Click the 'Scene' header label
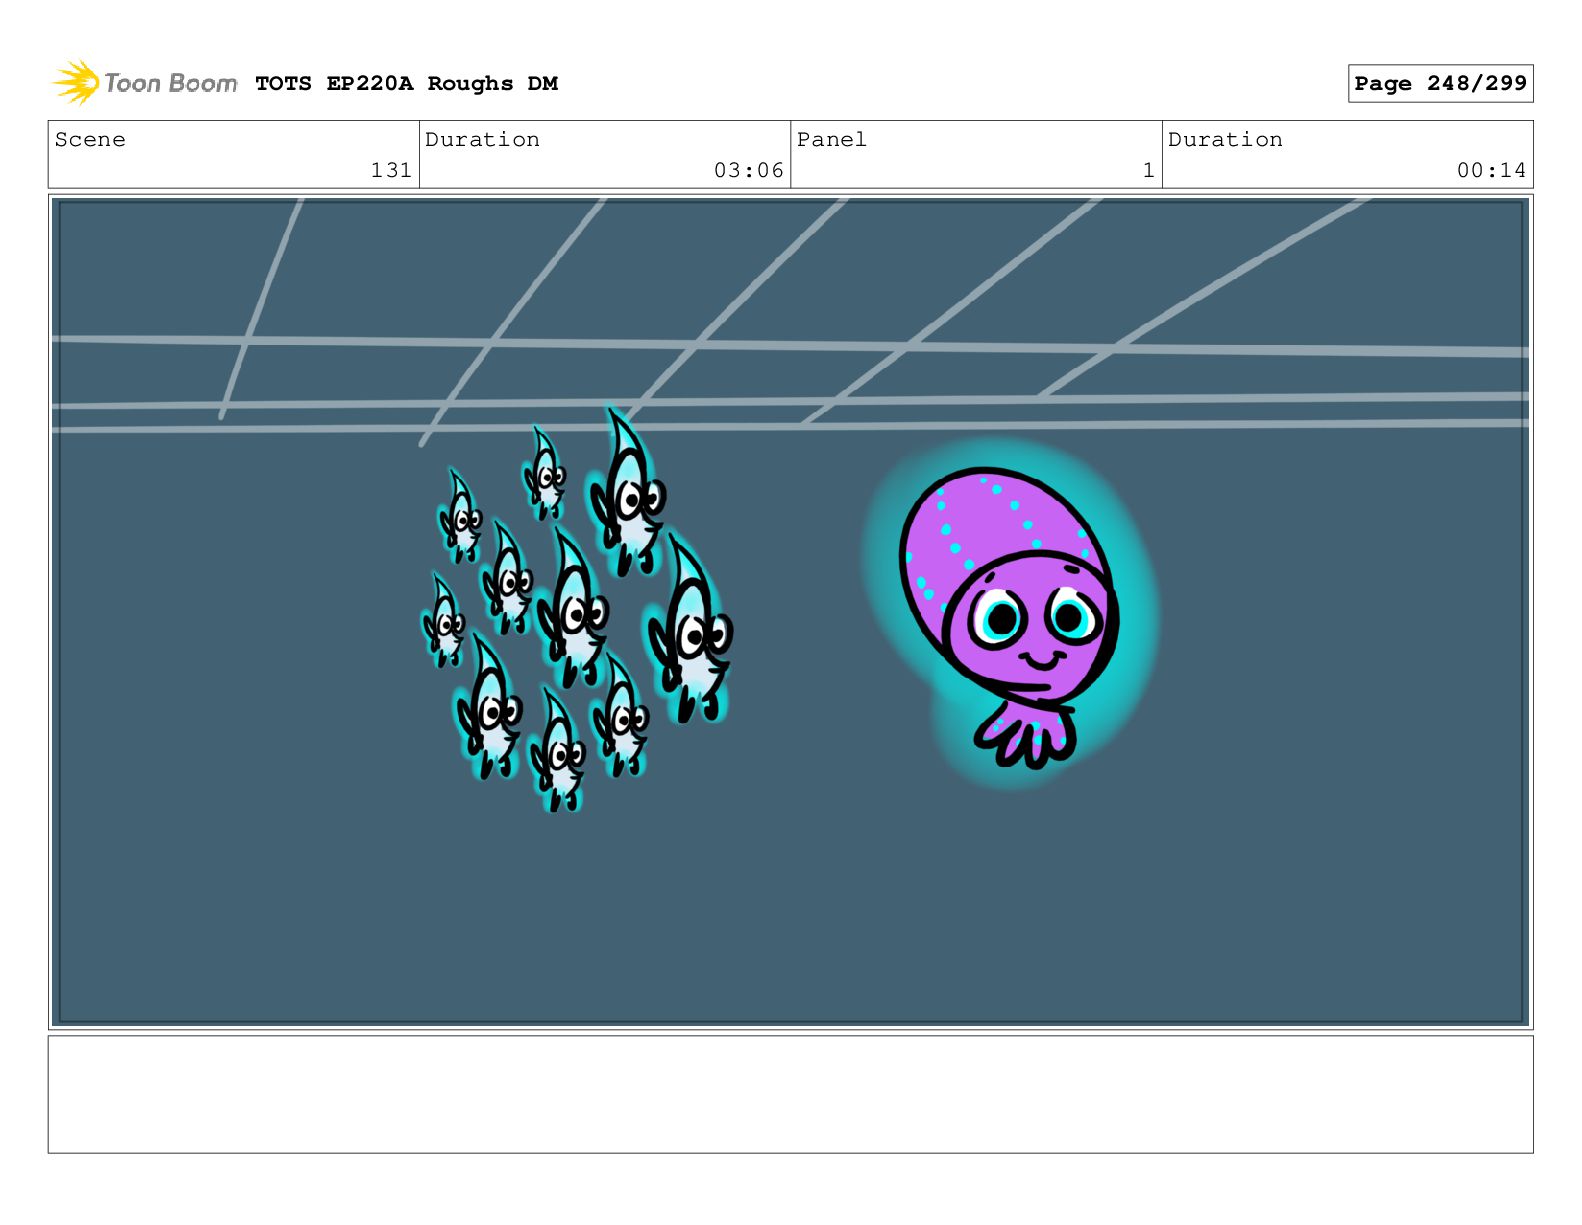 (x=90, y=140)
